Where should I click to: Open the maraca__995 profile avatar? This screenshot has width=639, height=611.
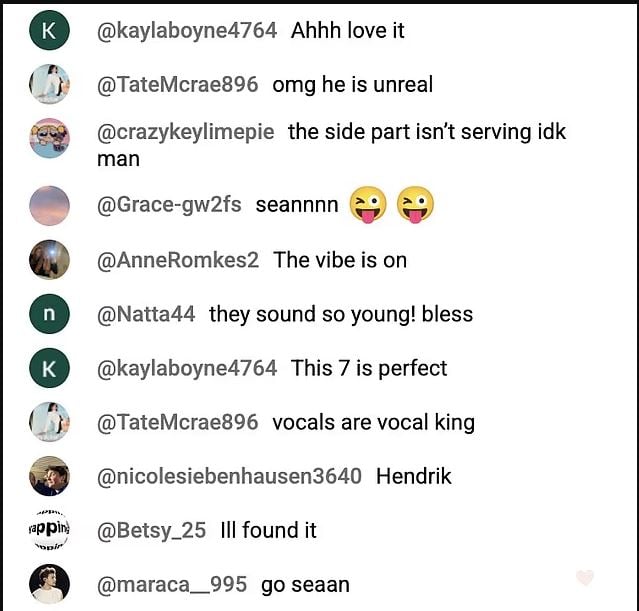click(49, 584)
